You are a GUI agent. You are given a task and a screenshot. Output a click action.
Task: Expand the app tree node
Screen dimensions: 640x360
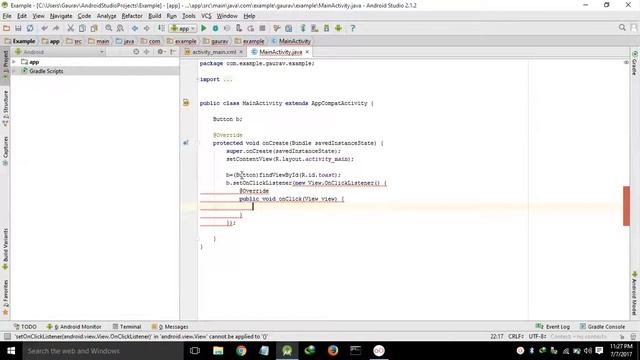point(14,62)
